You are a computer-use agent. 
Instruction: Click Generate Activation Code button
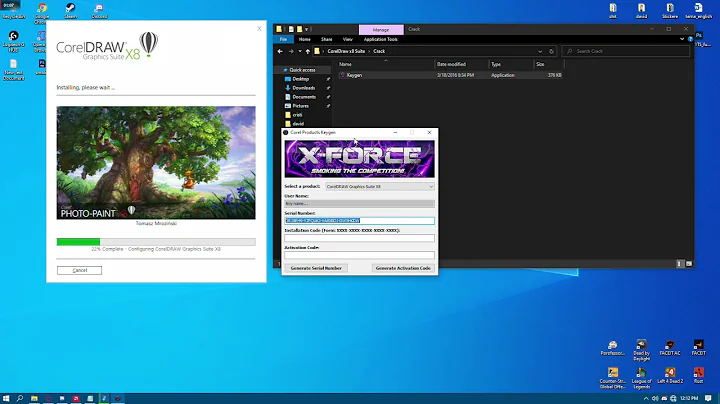pyautogui.click(x=403, y=268)
